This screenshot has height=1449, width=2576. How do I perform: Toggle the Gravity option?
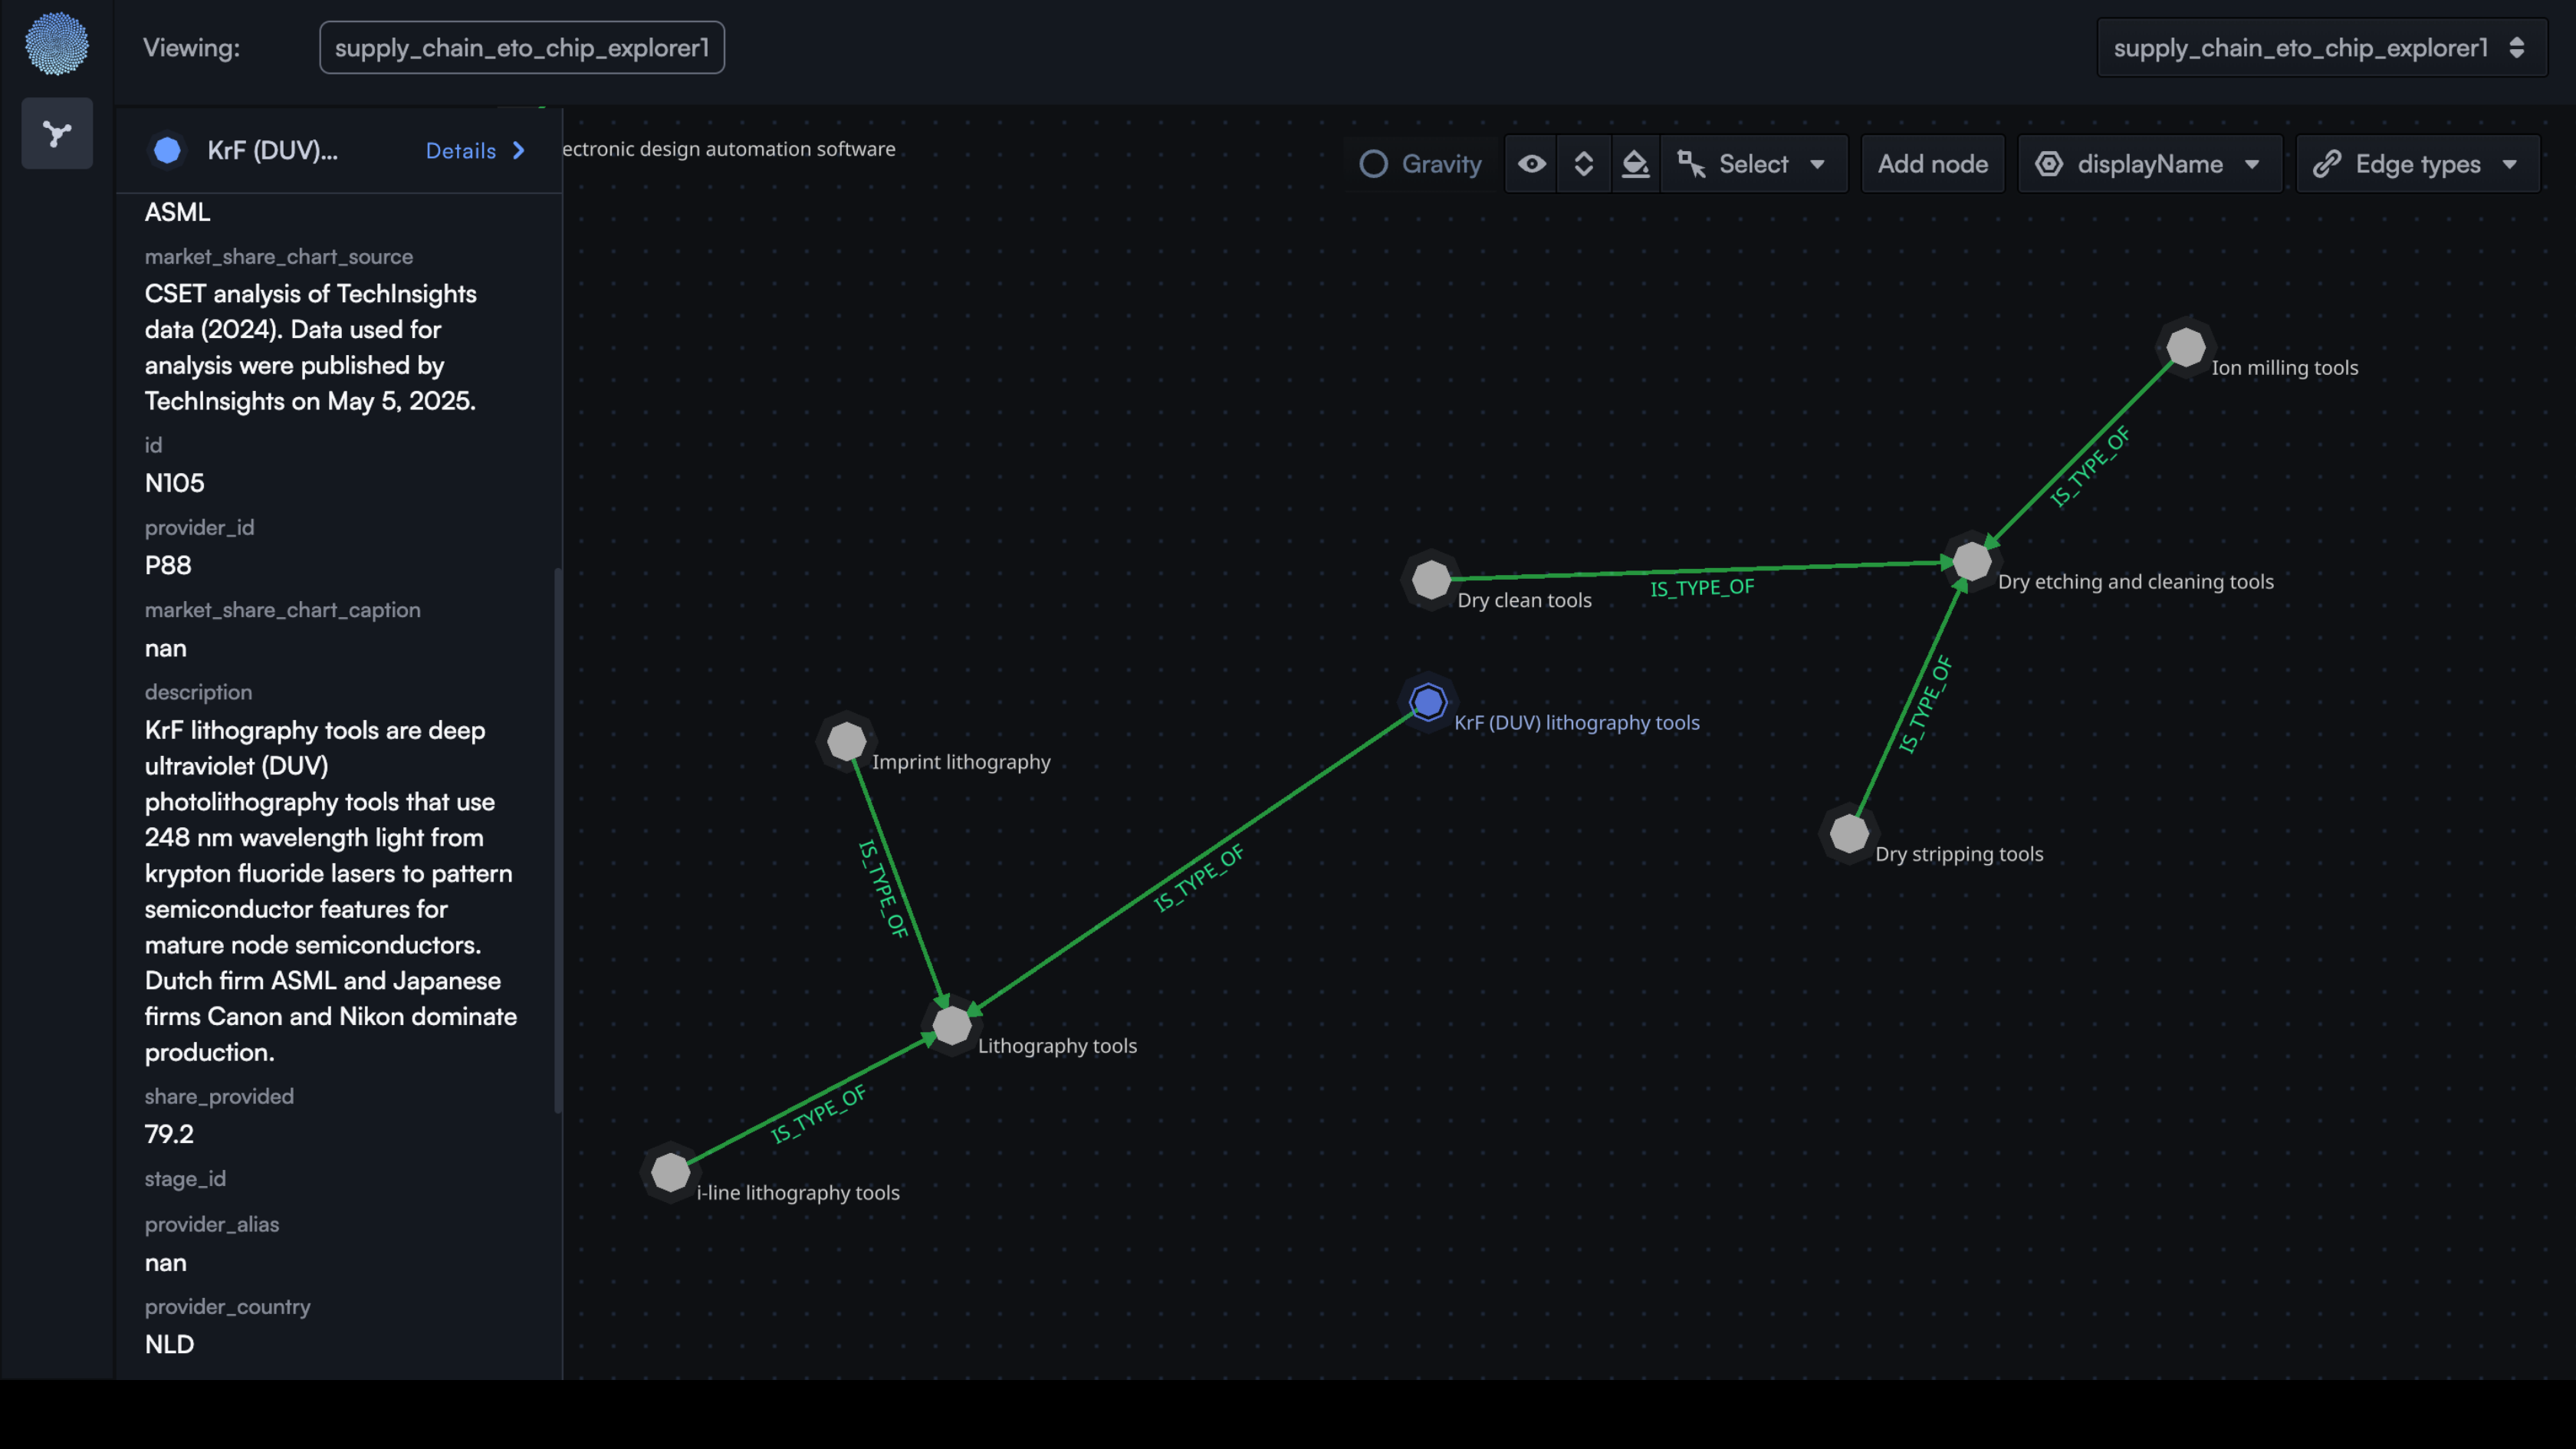click(1420, 163)
